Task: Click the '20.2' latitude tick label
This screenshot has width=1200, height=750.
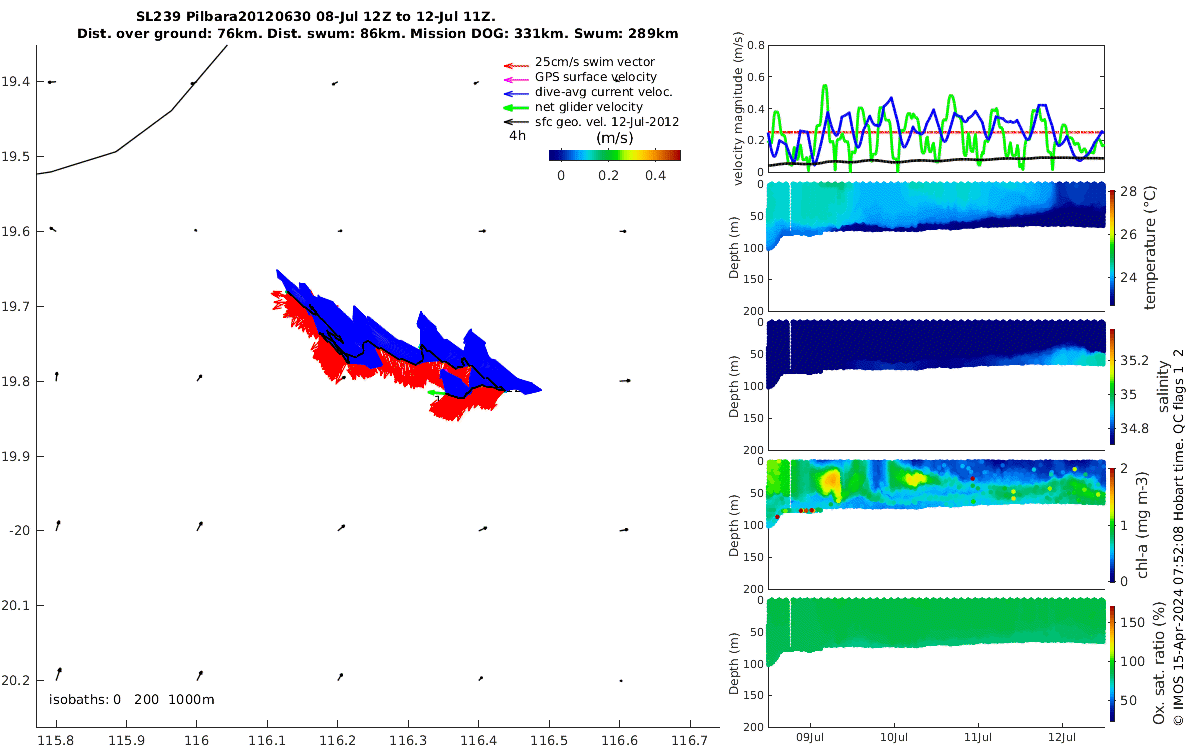Action: (x=16, y=681)
